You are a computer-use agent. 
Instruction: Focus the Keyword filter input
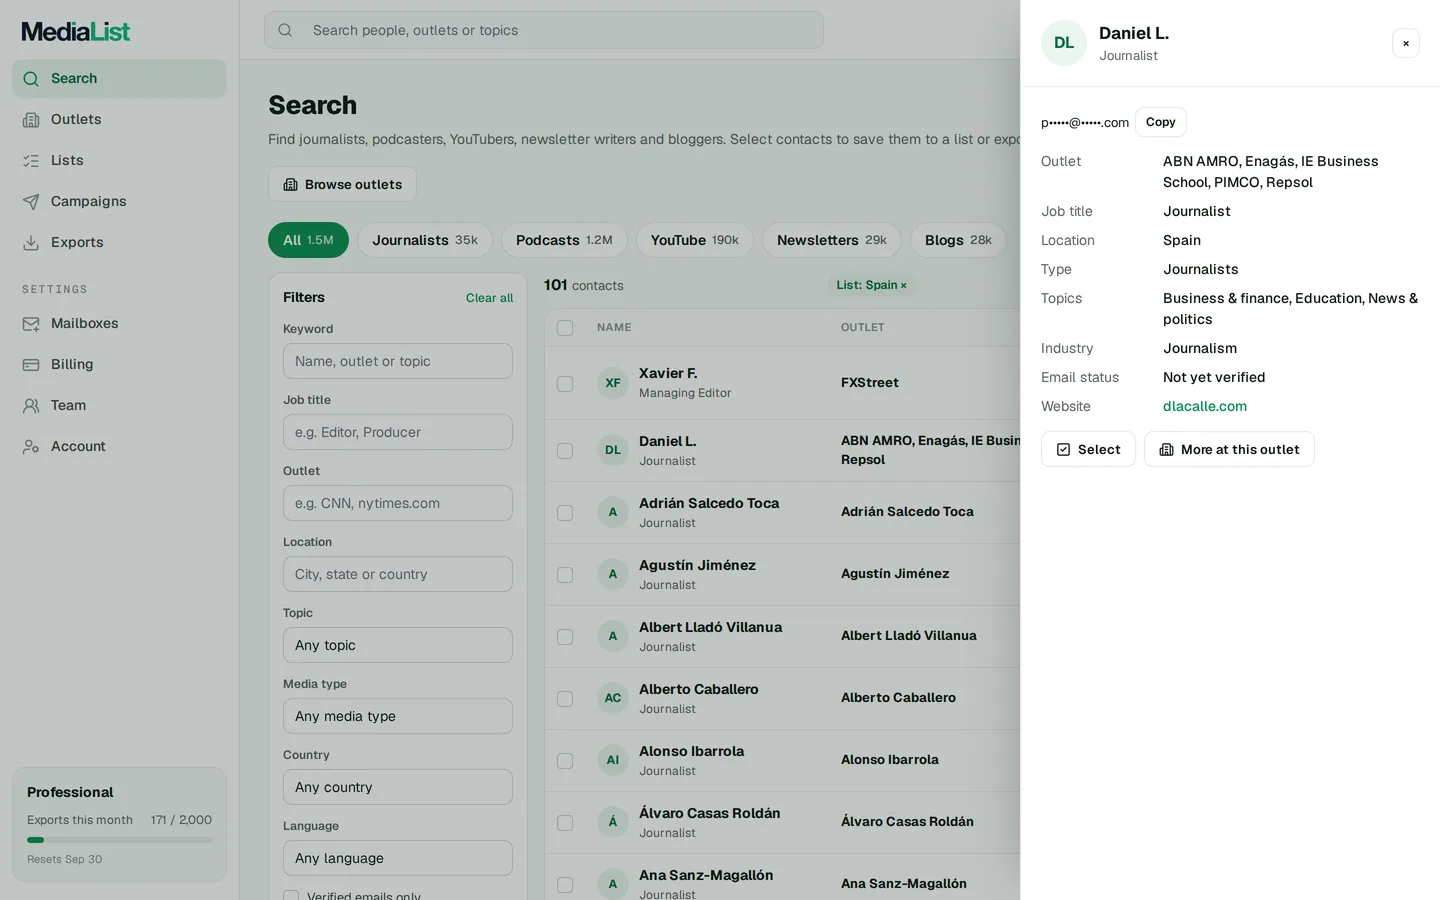(398, 361)
